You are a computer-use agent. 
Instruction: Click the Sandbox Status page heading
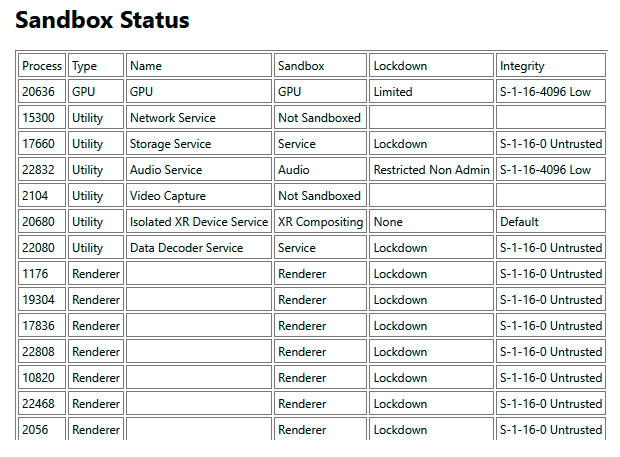point(102,20)
